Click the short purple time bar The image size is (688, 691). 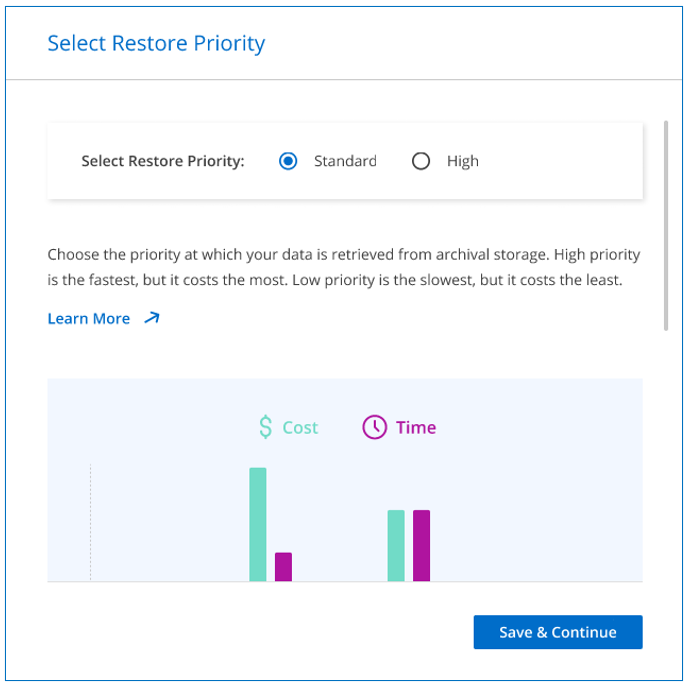click(x=283, y=566)
